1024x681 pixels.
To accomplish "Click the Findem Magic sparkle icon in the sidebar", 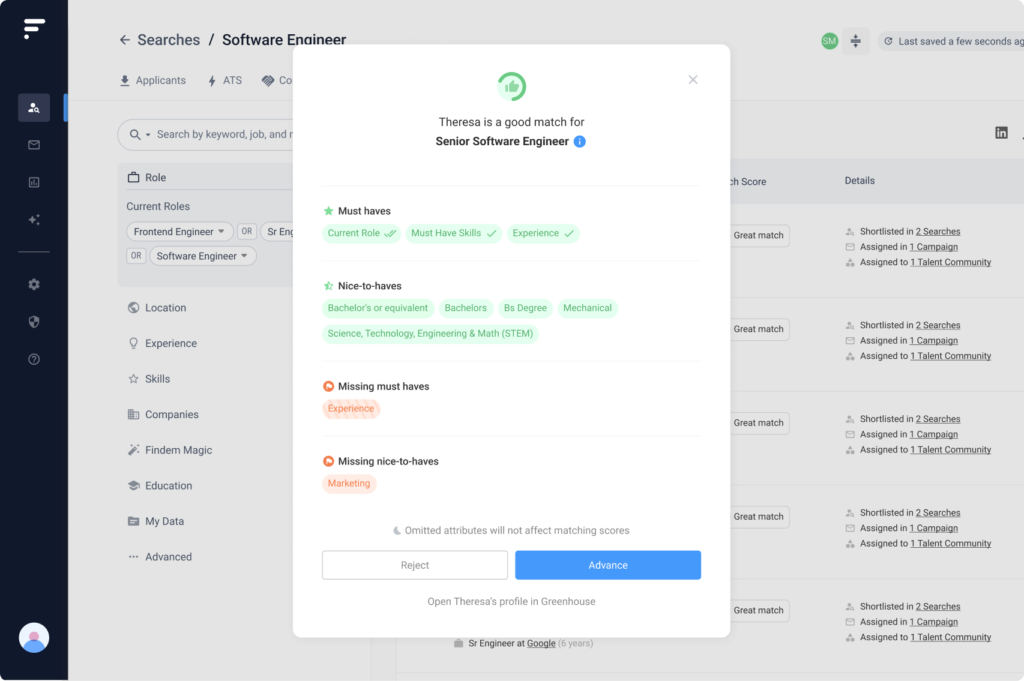I will click(34, 220).
